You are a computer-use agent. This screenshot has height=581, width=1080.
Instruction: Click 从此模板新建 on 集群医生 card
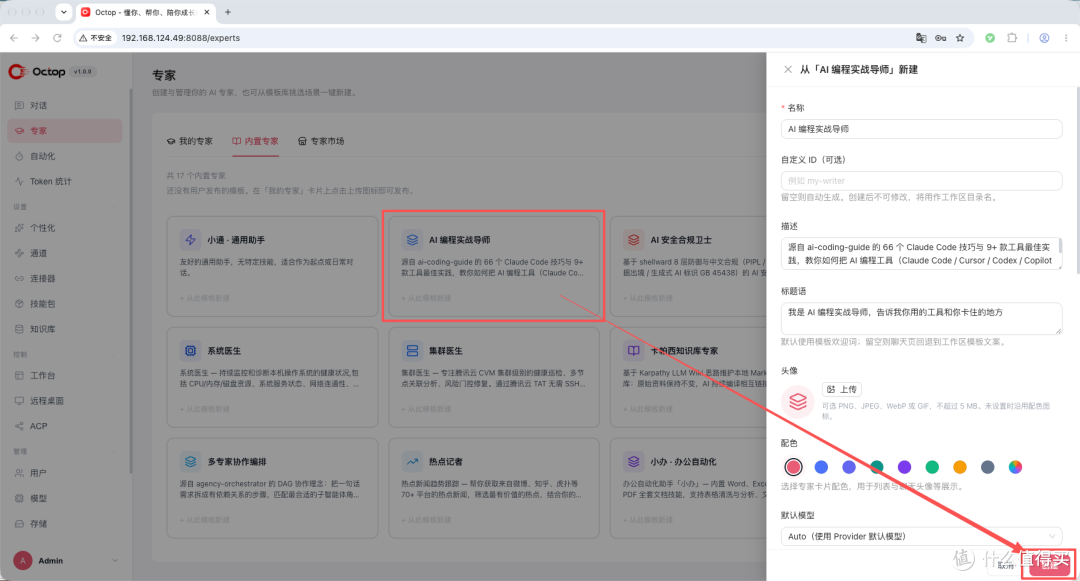427,409
